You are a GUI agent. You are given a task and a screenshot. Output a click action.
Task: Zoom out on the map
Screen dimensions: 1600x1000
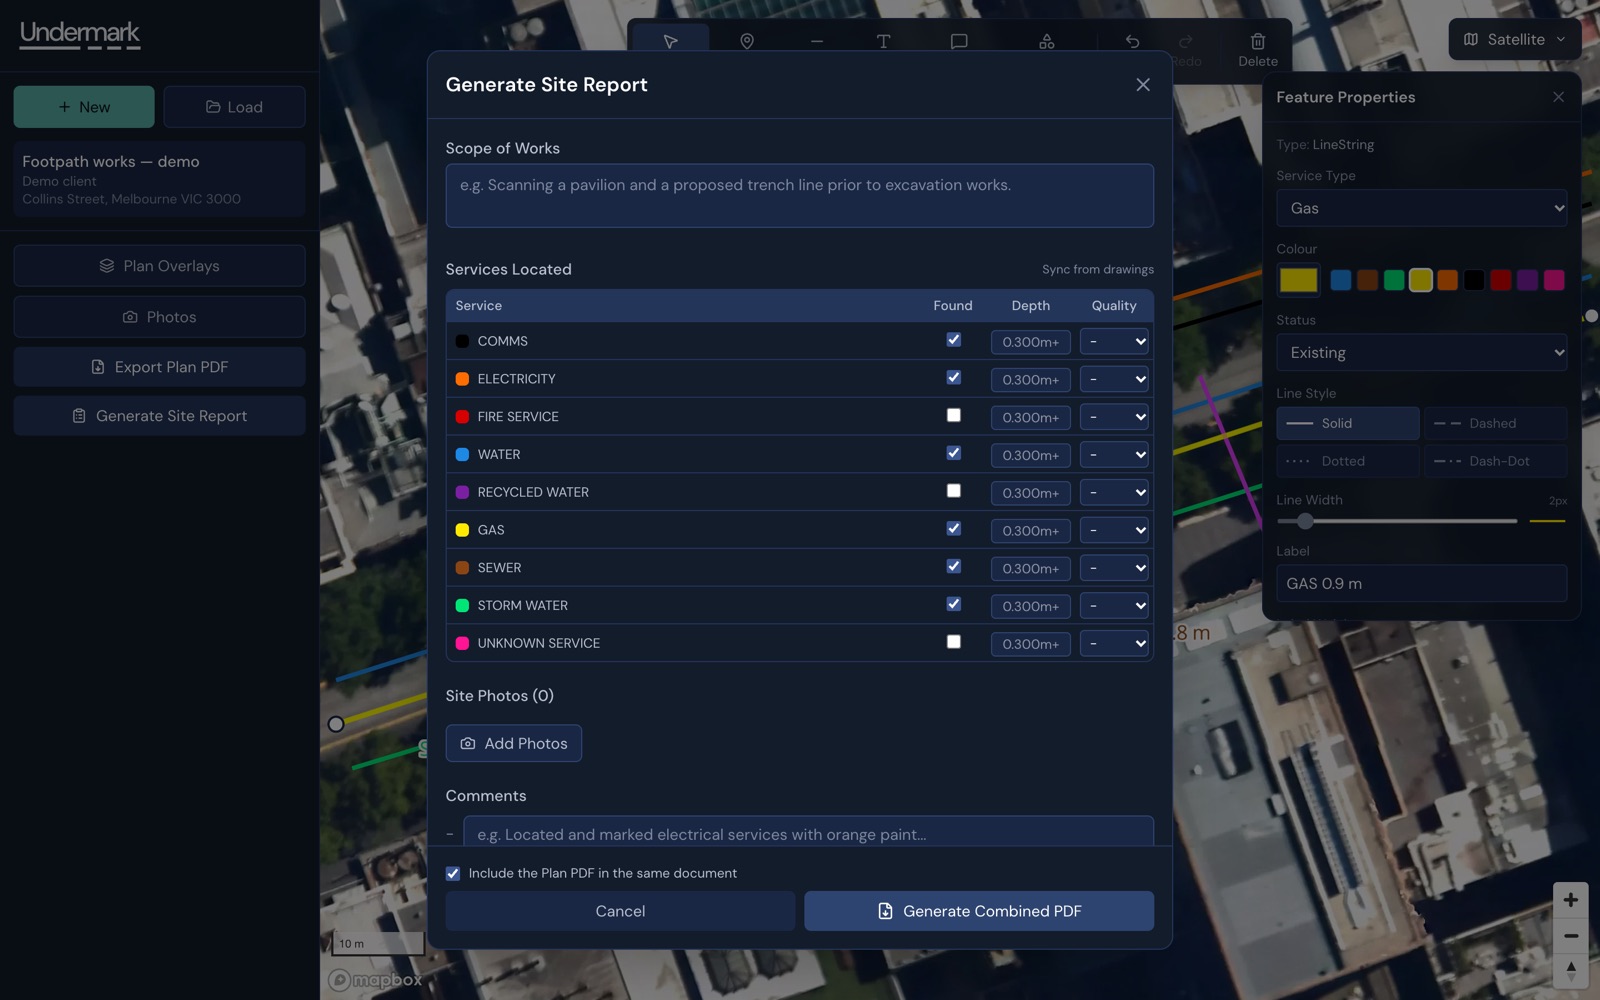1571,936
